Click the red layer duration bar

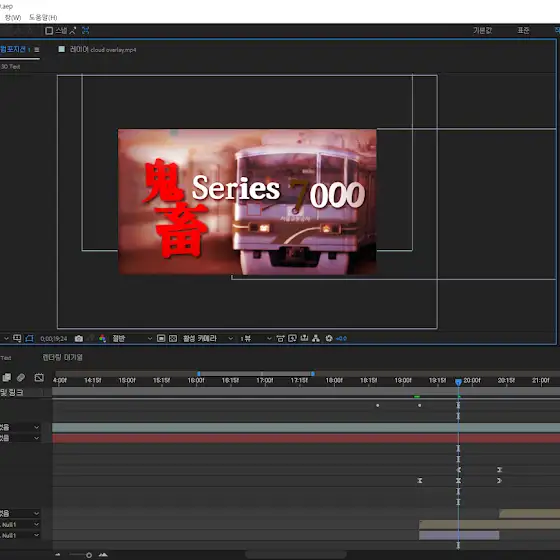306,438
